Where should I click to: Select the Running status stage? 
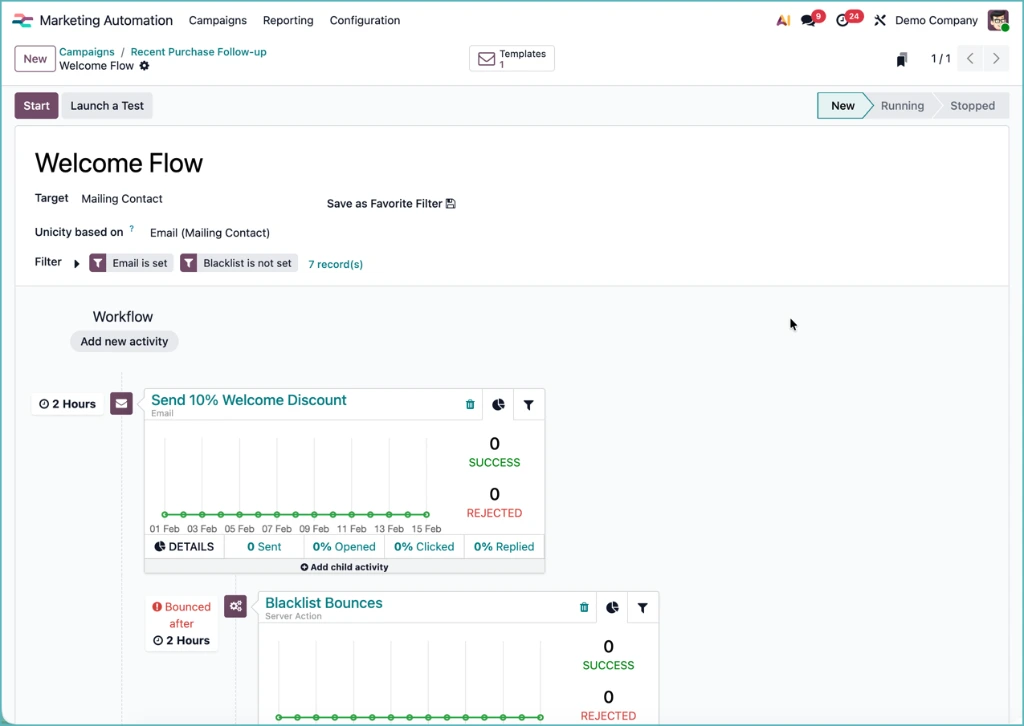902,106
